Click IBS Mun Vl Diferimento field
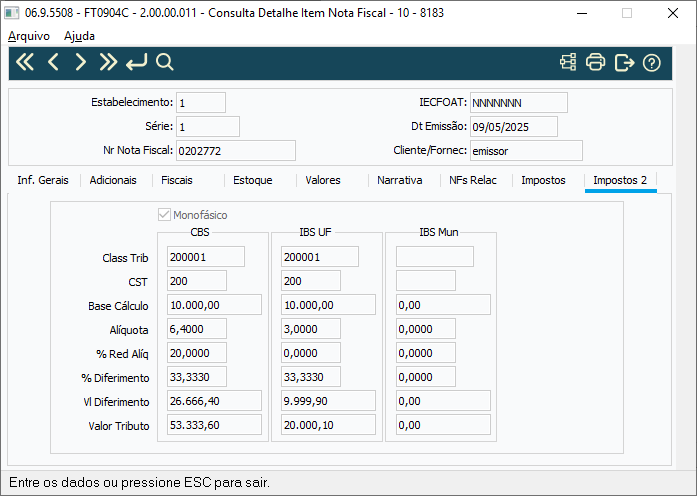 pos(443,401)
